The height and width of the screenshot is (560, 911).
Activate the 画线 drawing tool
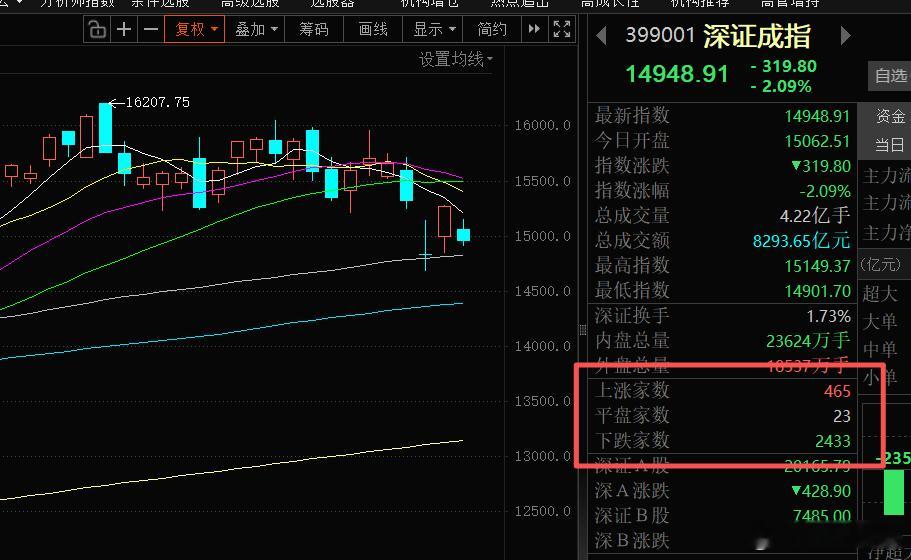pyautogui.click(x=373, y=29)
